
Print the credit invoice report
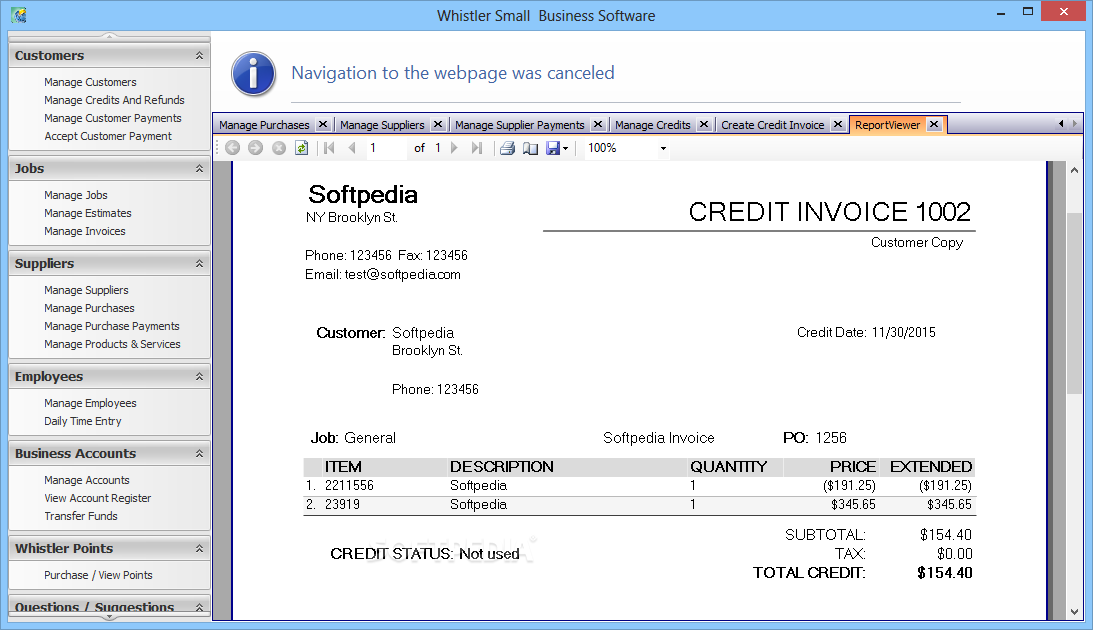tap(507, 148)
